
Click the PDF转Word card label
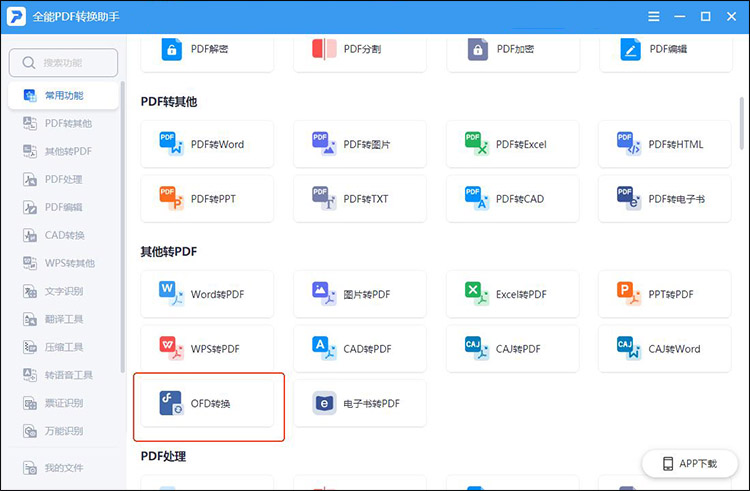coord(217,144)
